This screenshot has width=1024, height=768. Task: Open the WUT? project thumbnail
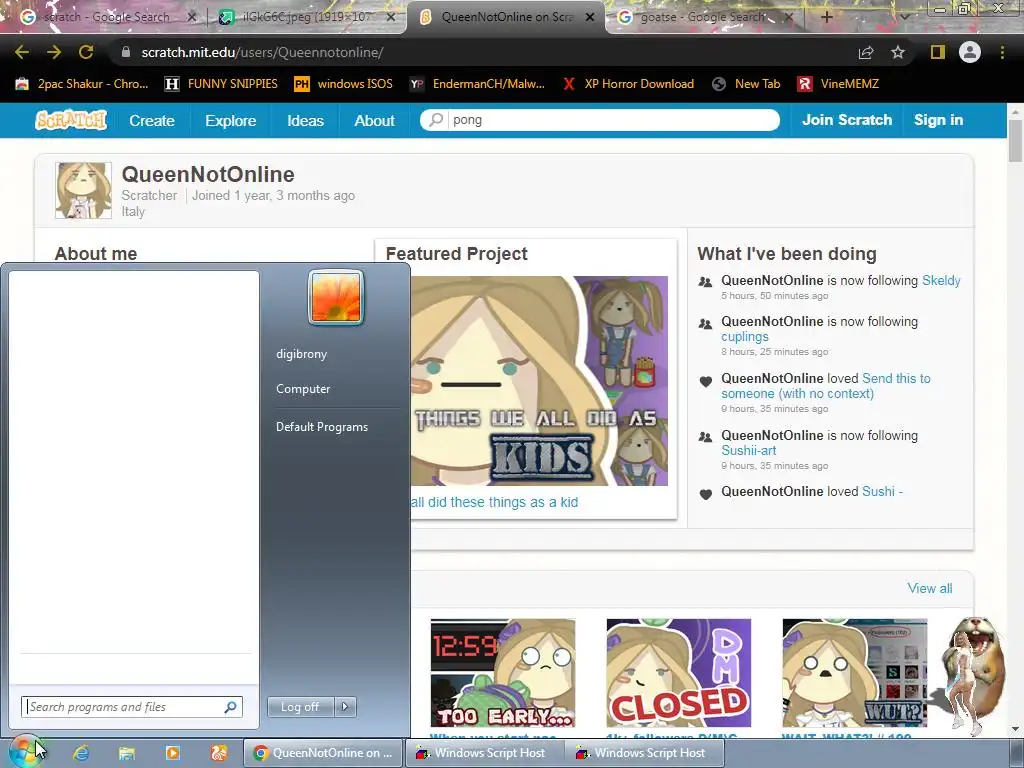tap(855, 673)
